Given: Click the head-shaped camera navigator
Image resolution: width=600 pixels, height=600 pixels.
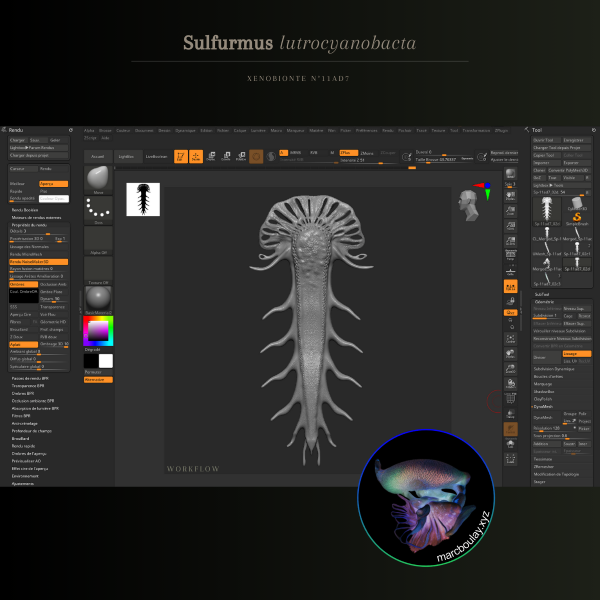Looking at the screenshot, I should (469, 205).
